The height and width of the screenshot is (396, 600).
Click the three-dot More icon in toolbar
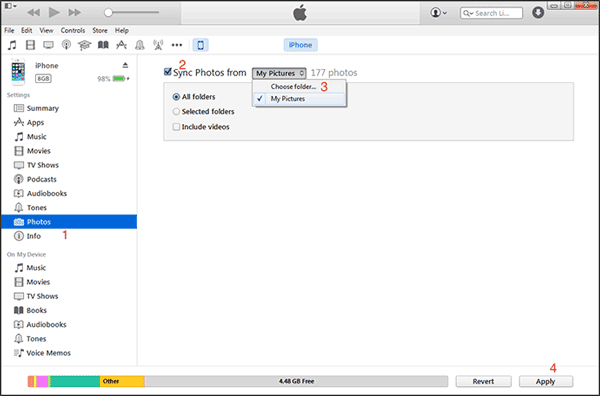click(177, 45)
